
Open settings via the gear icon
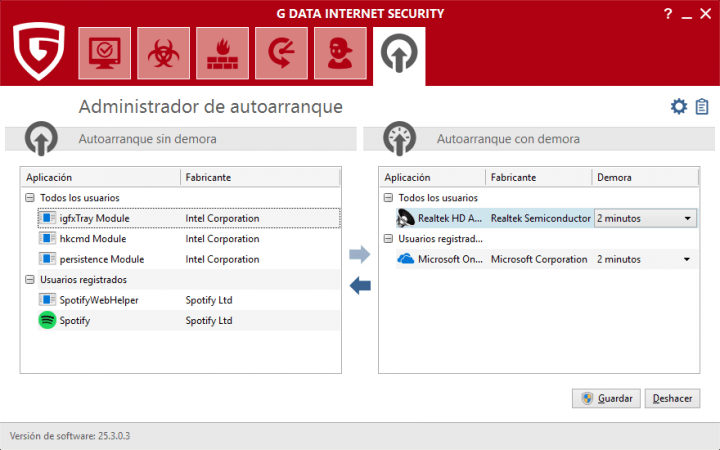679,107
